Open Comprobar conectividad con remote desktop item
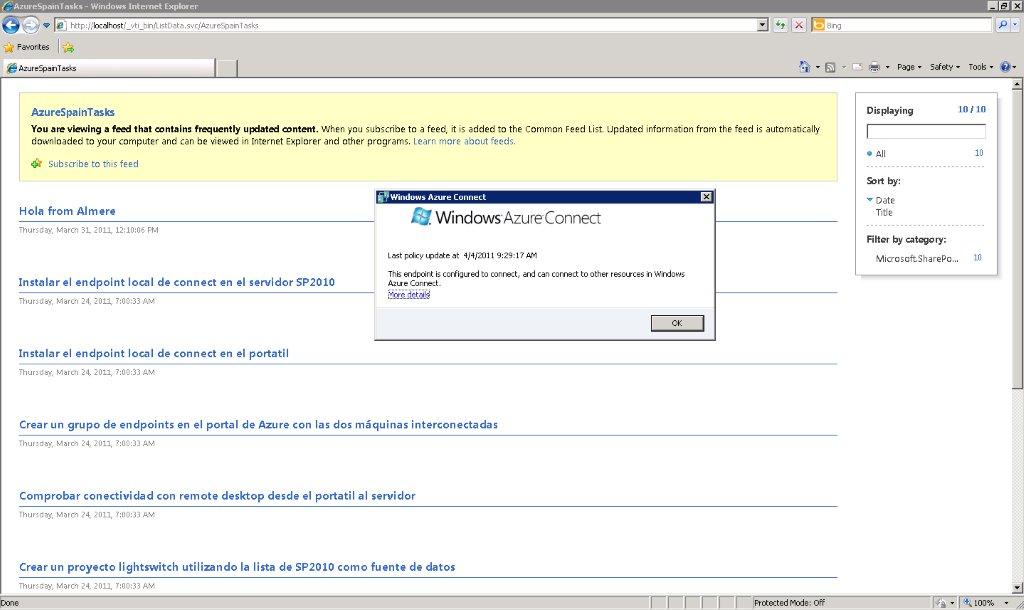 coord(217,496)
